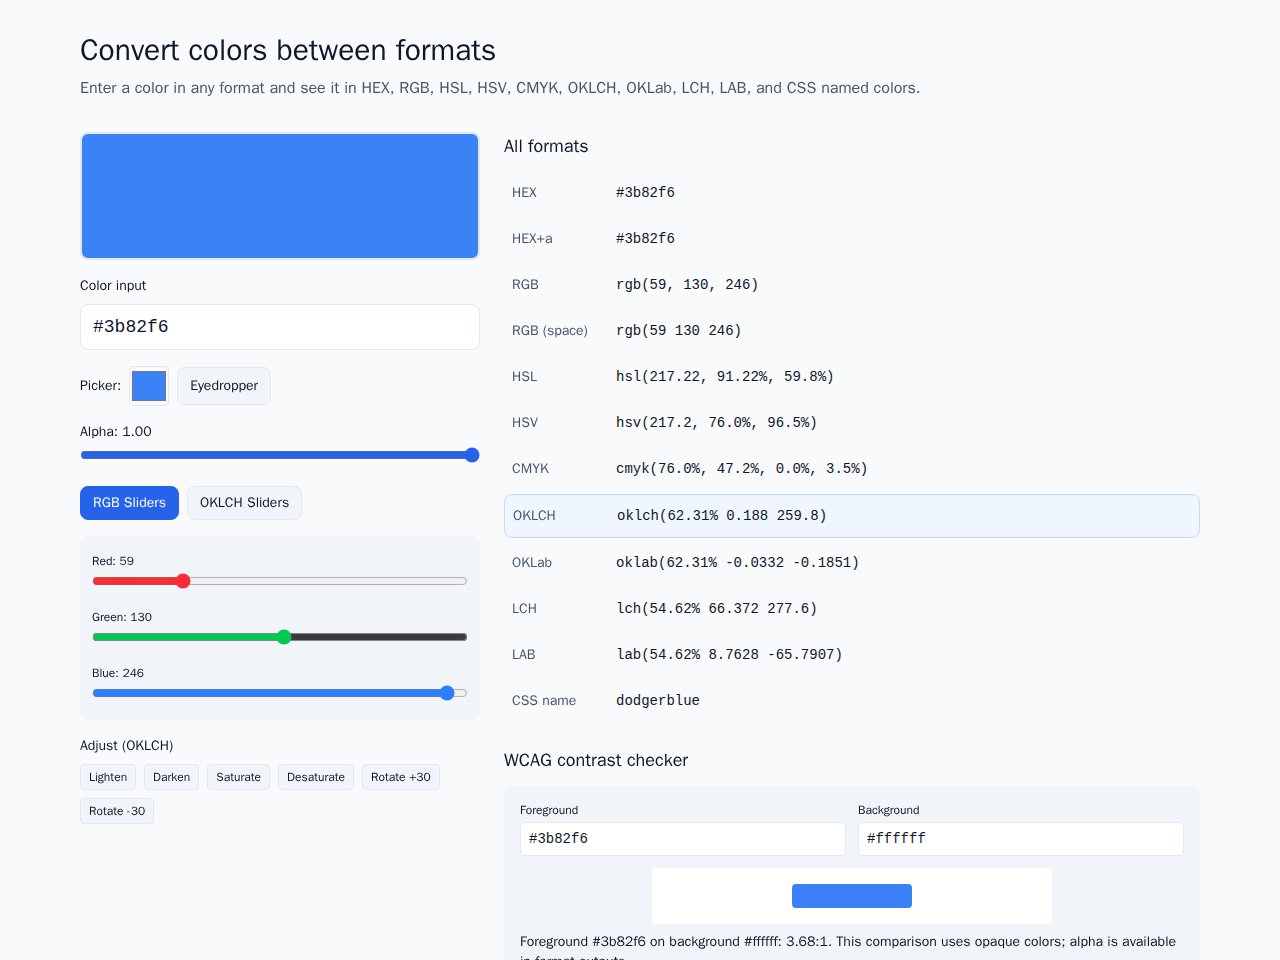1280x960 pixels.
Task: Click the Red slider track
Action: 280,581
